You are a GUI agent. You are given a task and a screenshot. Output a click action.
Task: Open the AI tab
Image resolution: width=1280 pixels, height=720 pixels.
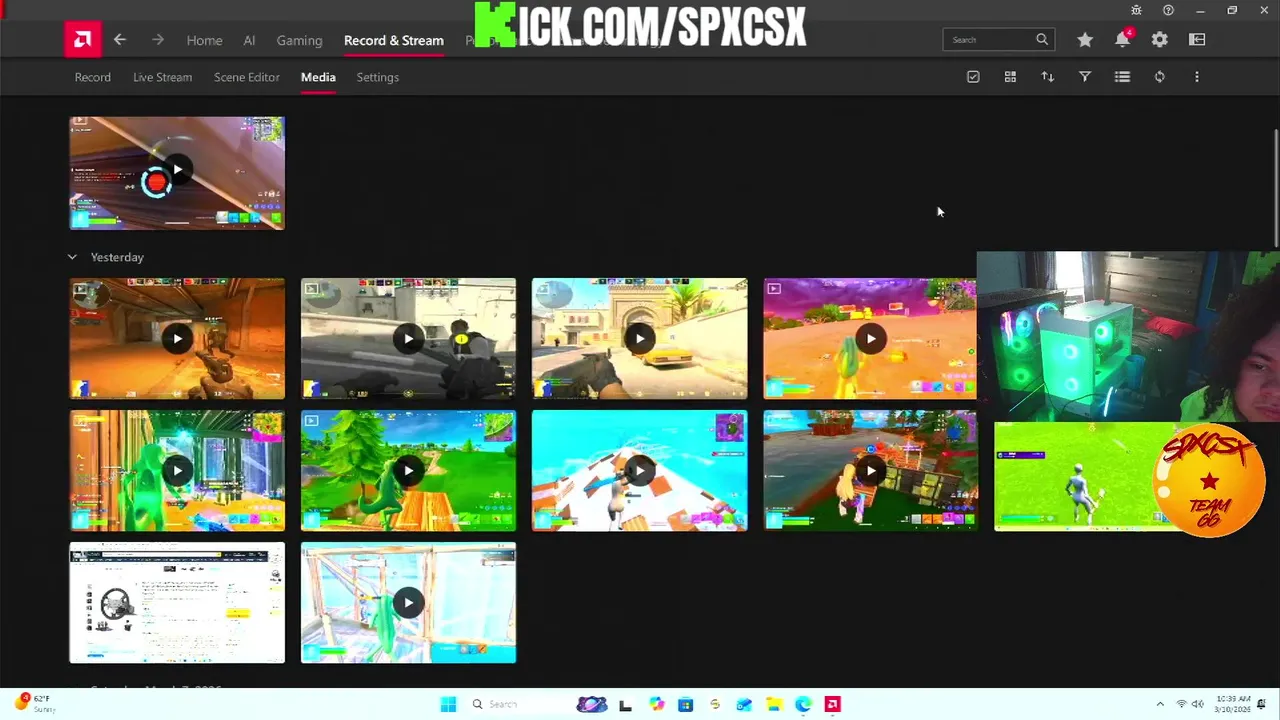point(249,40)
